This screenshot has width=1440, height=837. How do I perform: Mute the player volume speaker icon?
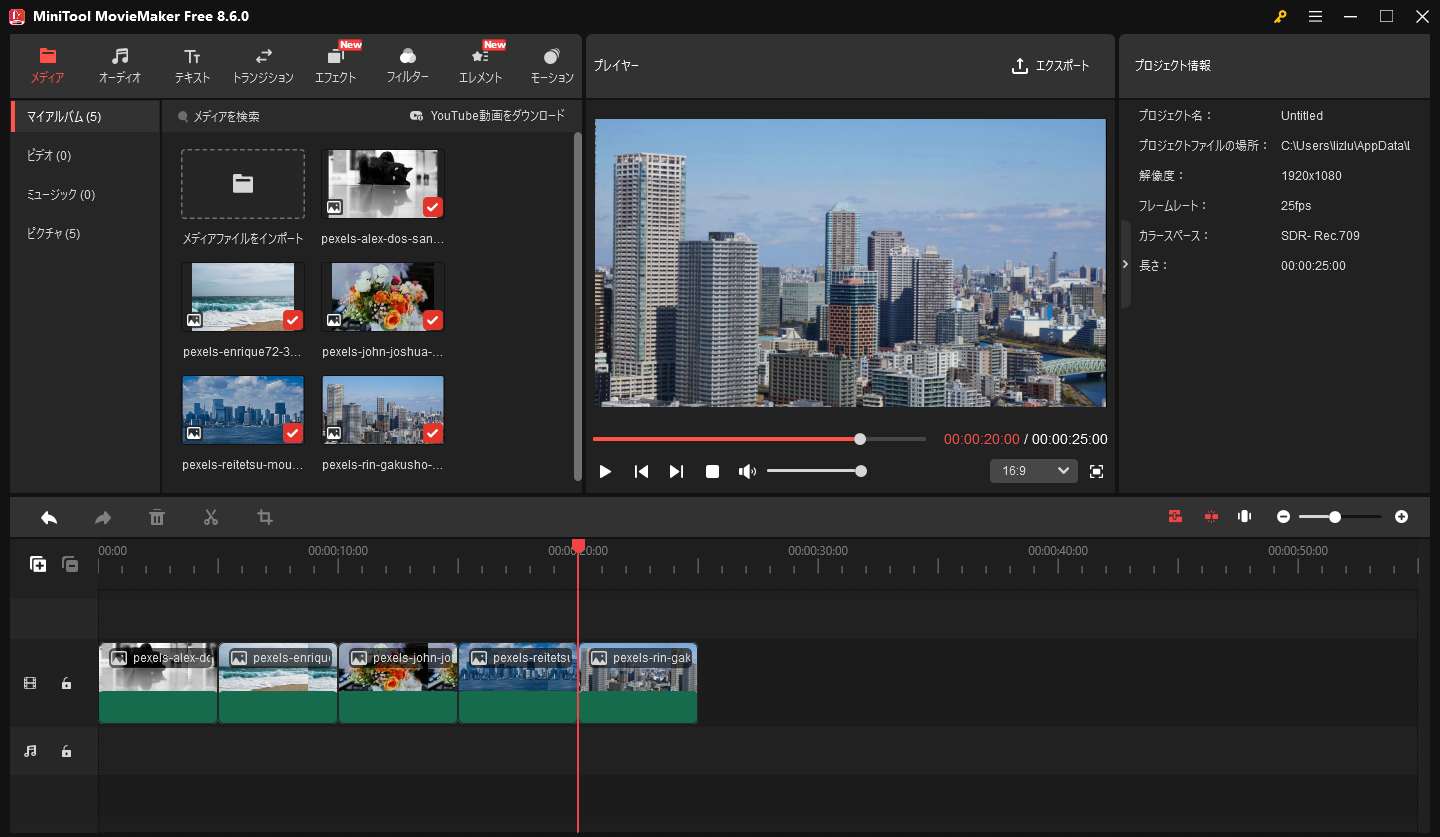tap(747, 470)
